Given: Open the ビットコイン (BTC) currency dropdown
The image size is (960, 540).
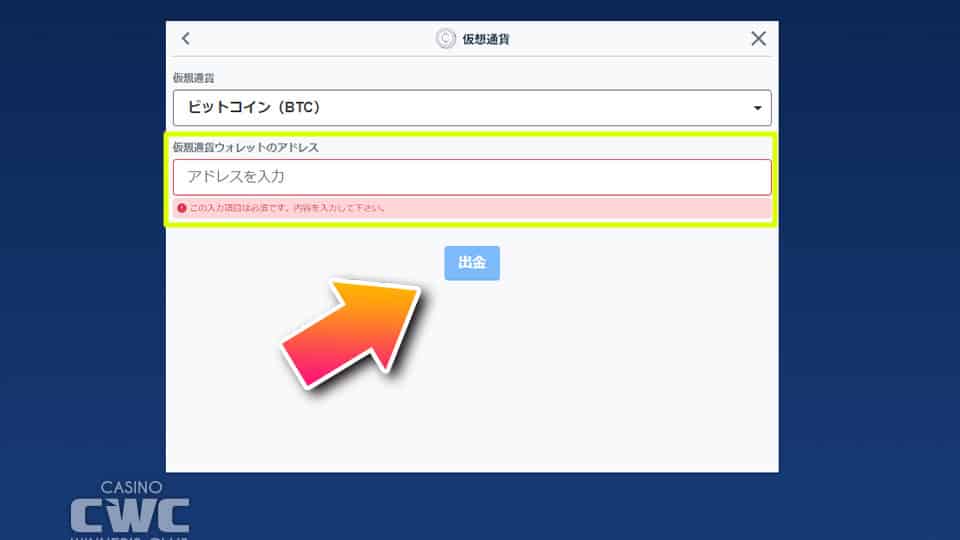Looking at the screenshot, I should tap(471, 108).
